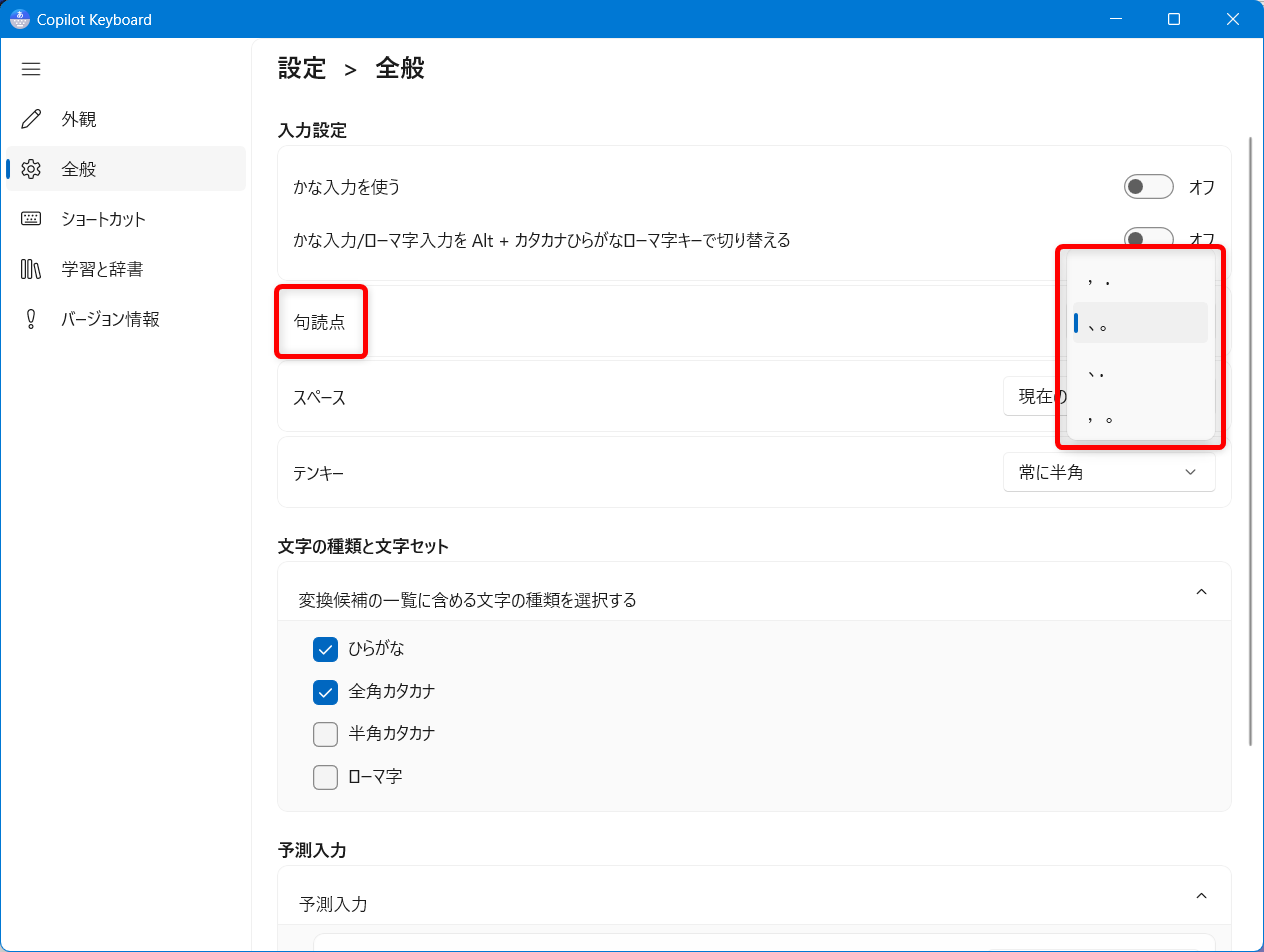Viewport: 1264px width, 952px height.
Task: Click the 入力設定 section heading
Action: [312, 130]
